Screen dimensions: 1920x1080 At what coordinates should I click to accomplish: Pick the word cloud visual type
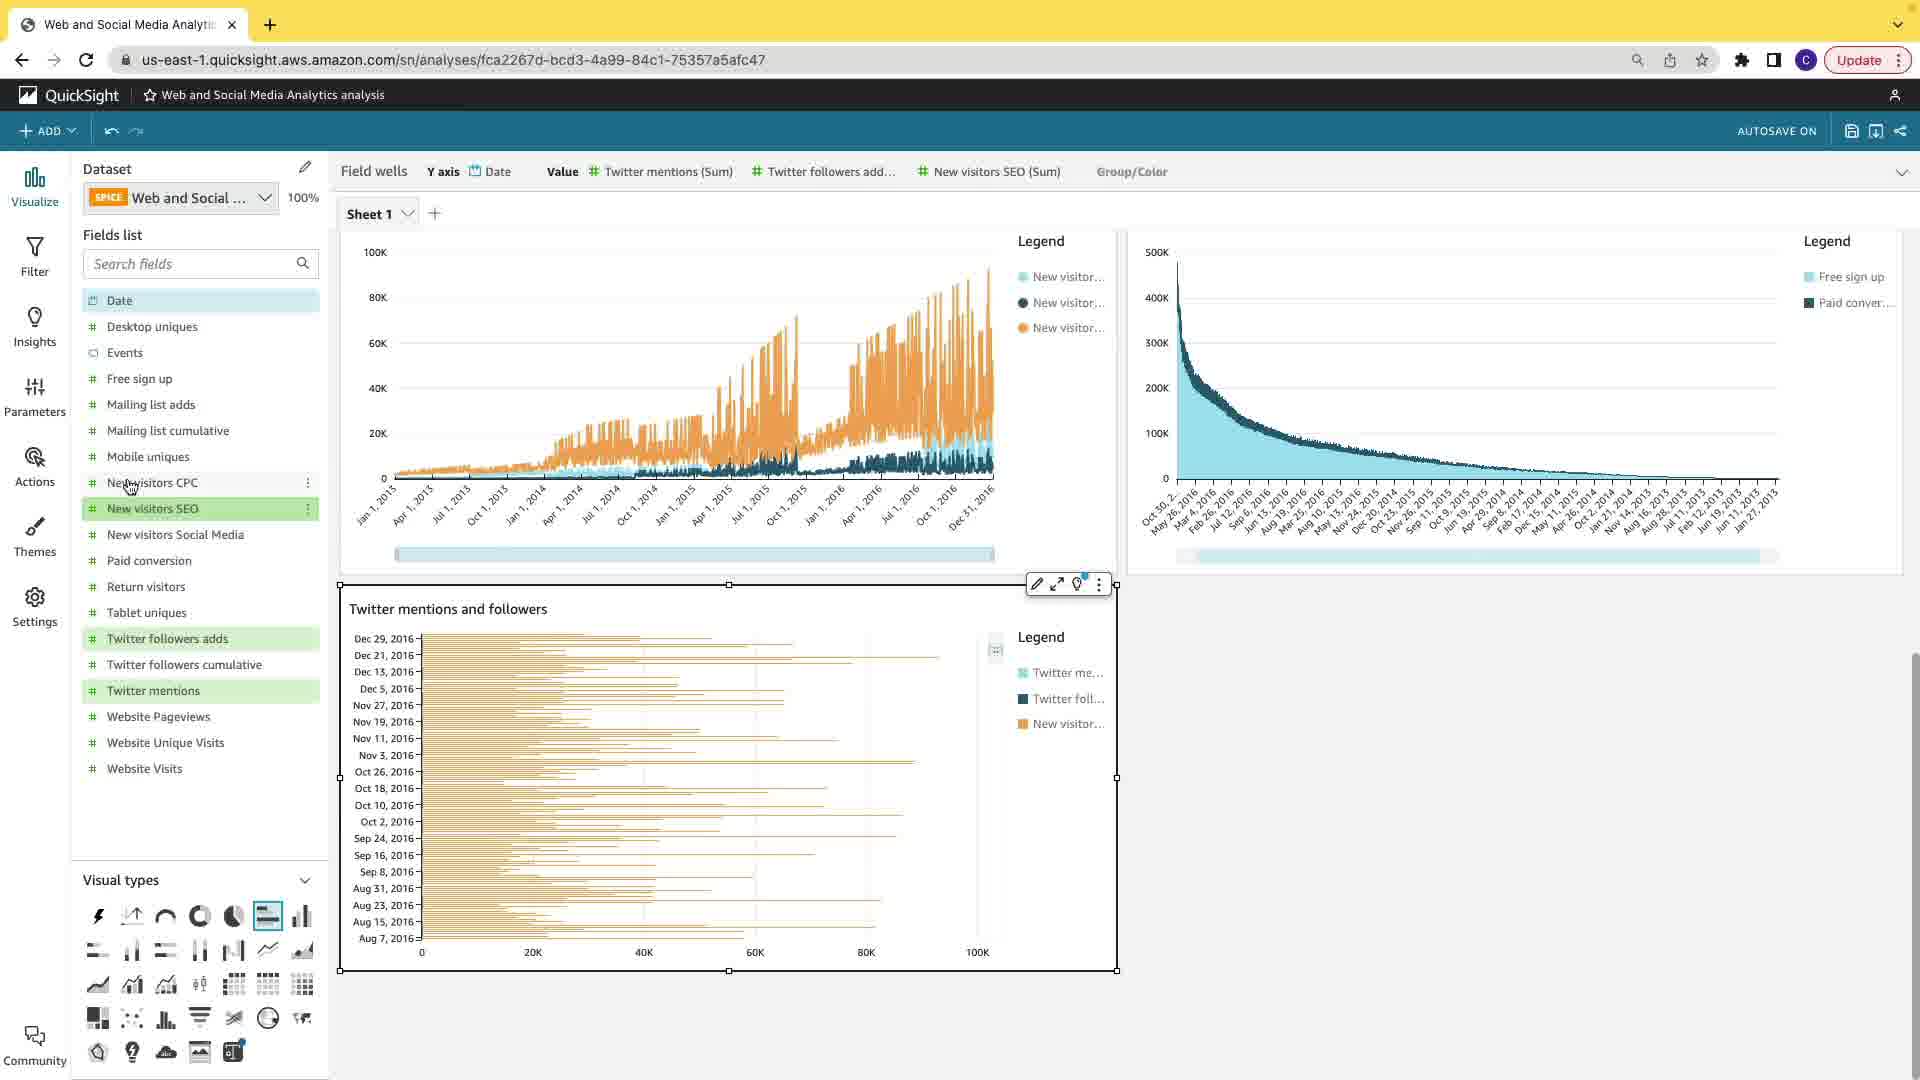(x=166, y=1052)
